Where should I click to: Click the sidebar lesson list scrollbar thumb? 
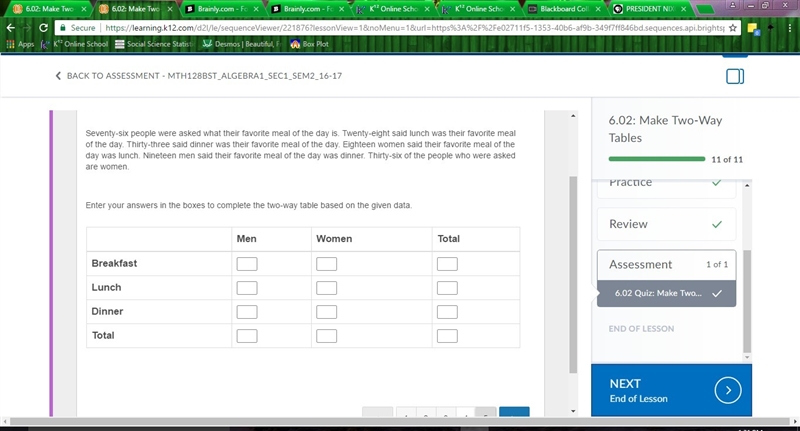747,301
